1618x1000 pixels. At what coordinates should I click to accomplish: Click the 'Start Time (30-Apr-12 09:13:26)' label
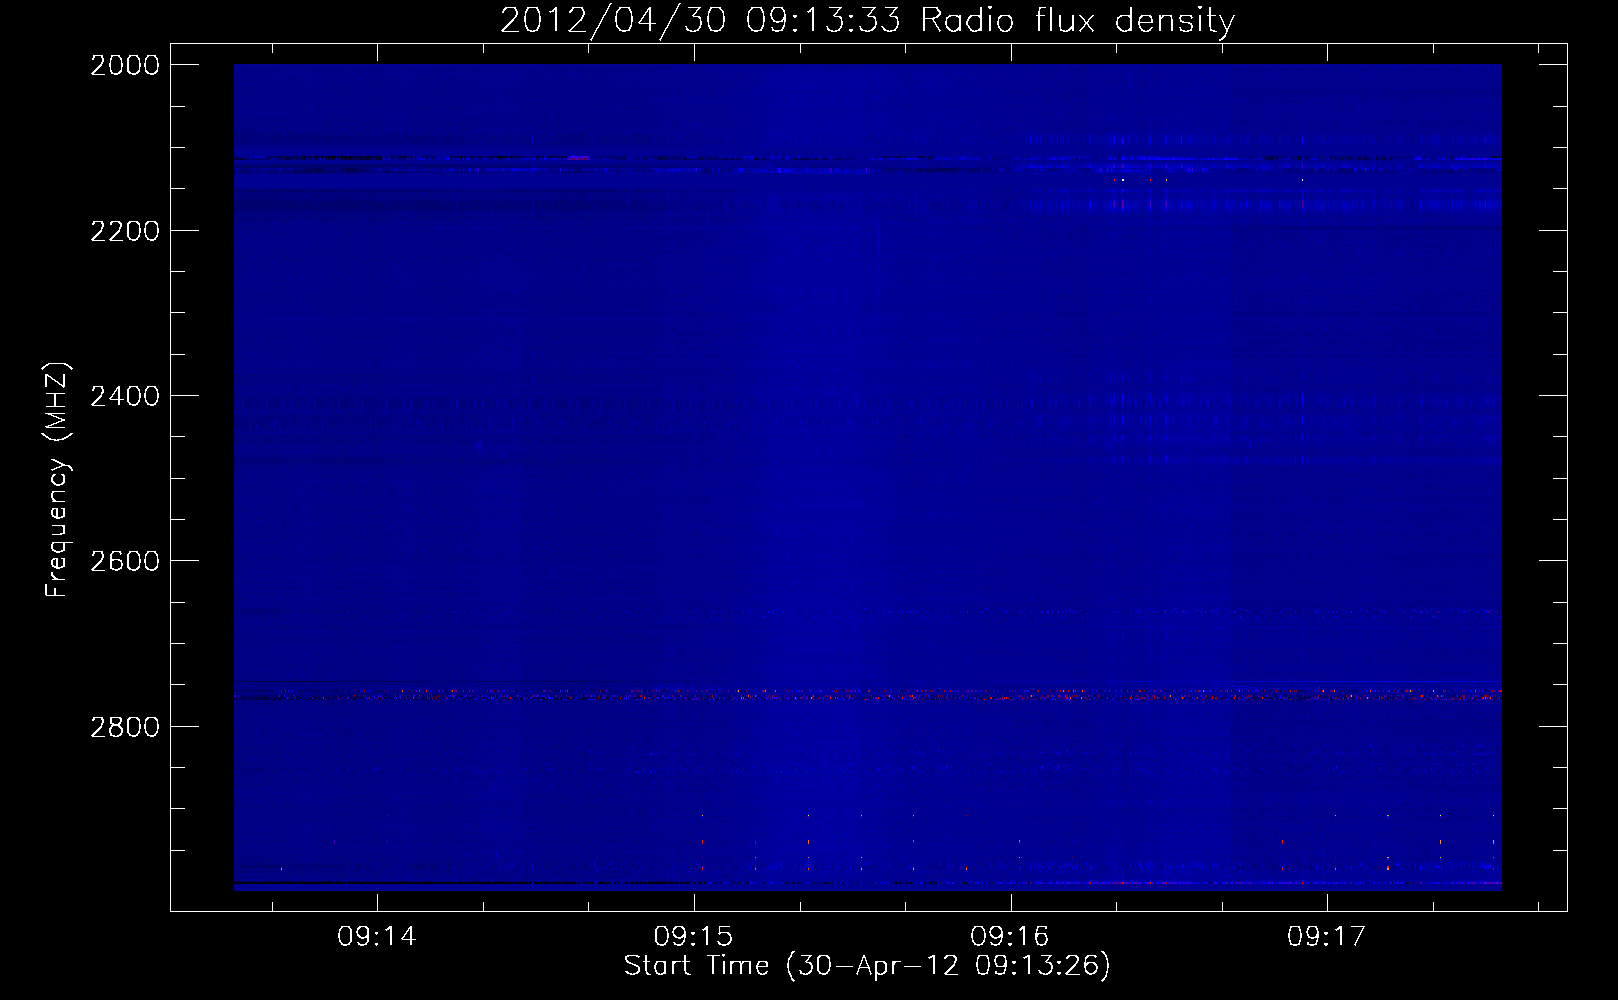867,966
